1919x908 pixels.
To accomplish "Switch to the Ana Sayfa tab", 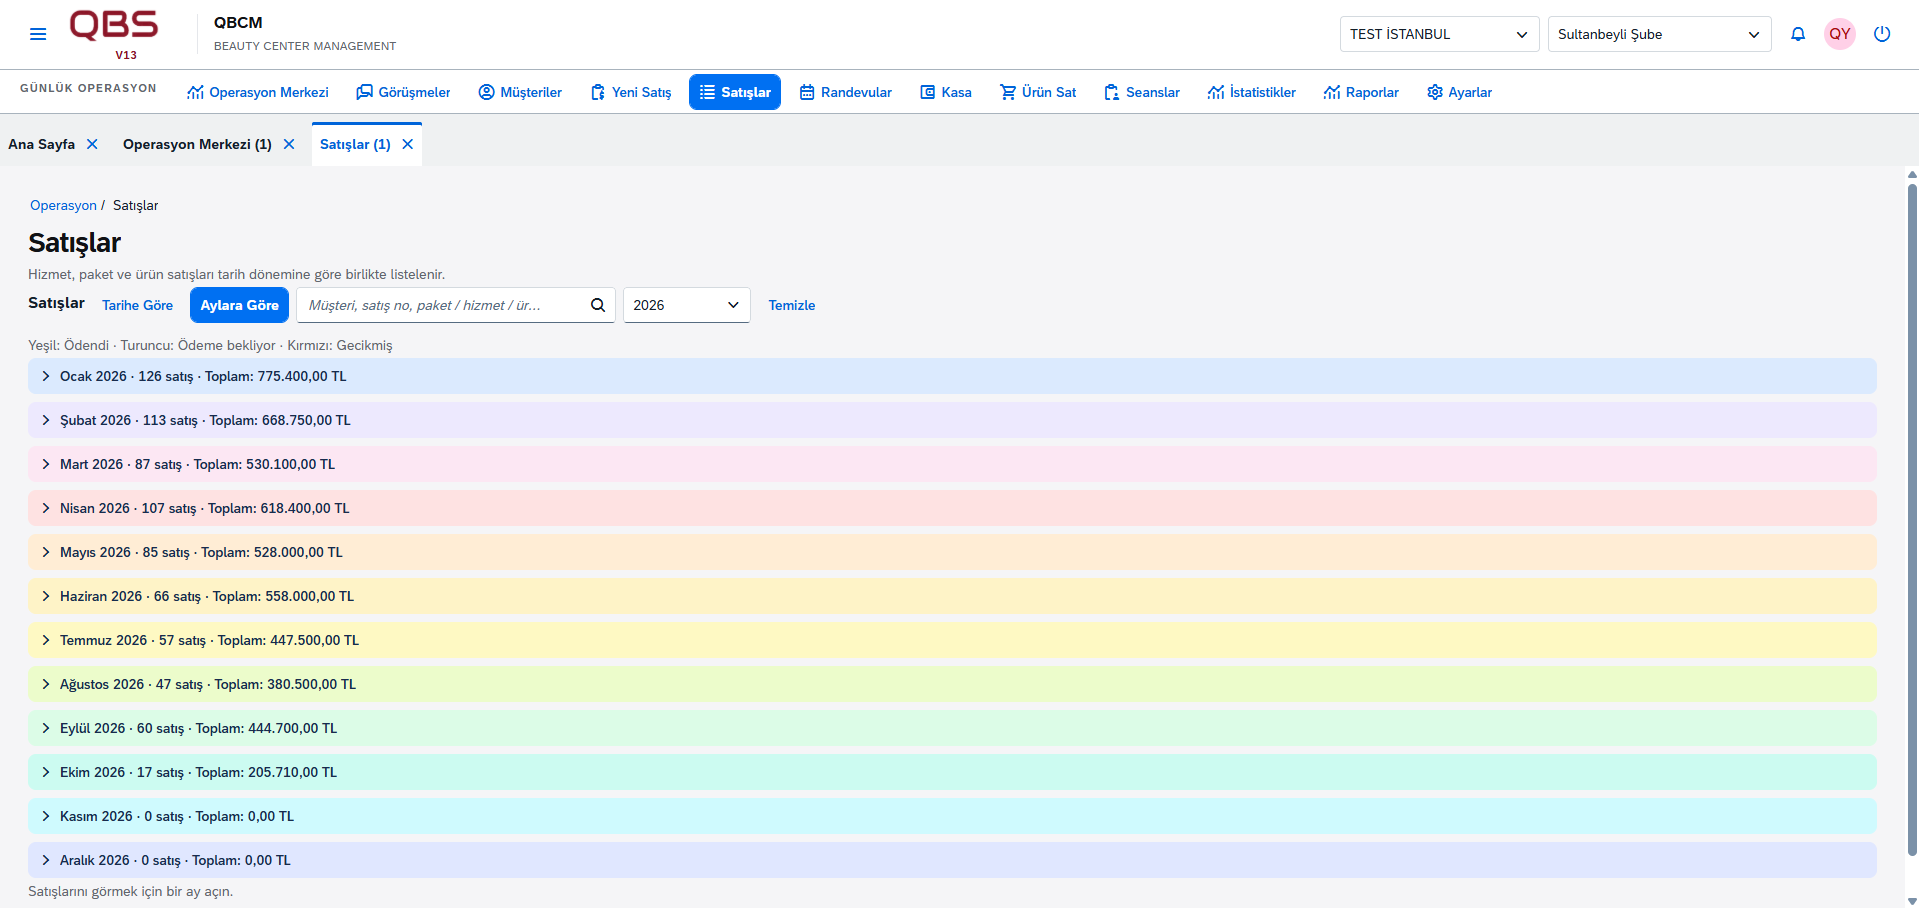I will coord(42,144).
